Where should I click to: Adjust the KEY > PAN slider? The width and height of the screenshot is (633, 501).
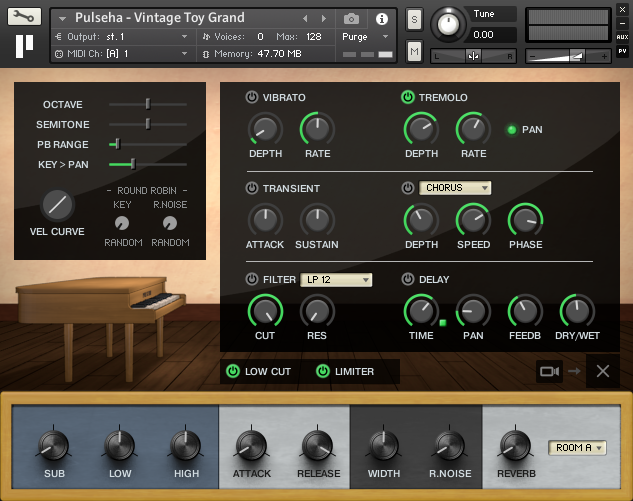click(x=148, y=164)
